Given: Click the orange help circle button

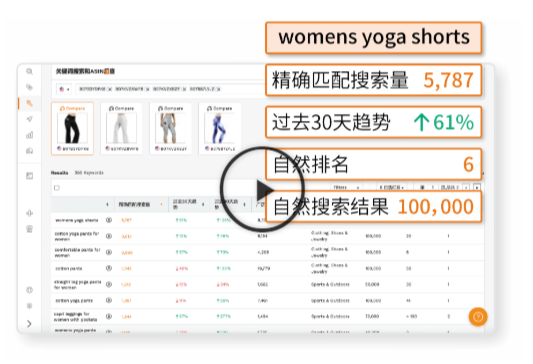Looking at the screenshot, I should 478,317.
